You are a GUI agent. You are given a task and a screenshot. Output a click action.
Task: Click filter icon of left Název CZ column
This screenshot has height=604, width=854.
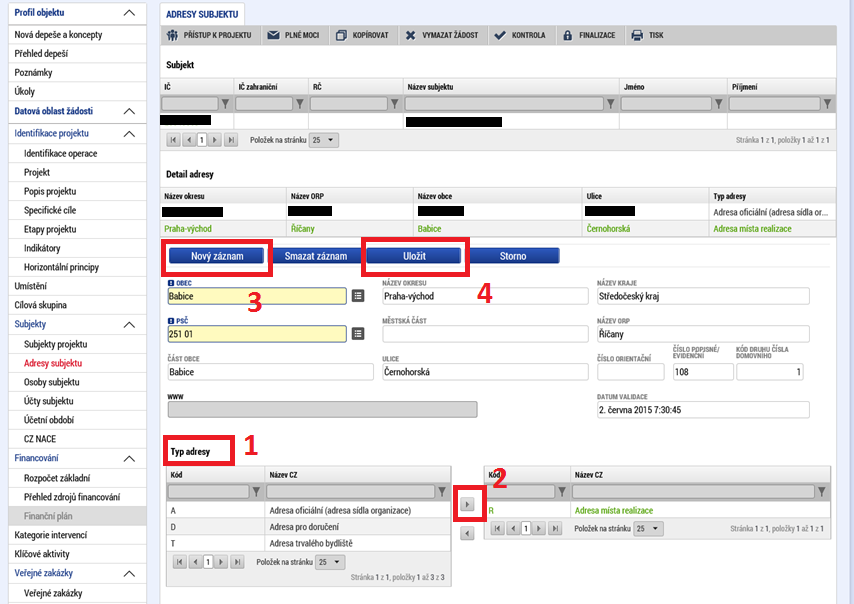click(x=442, y=492)
